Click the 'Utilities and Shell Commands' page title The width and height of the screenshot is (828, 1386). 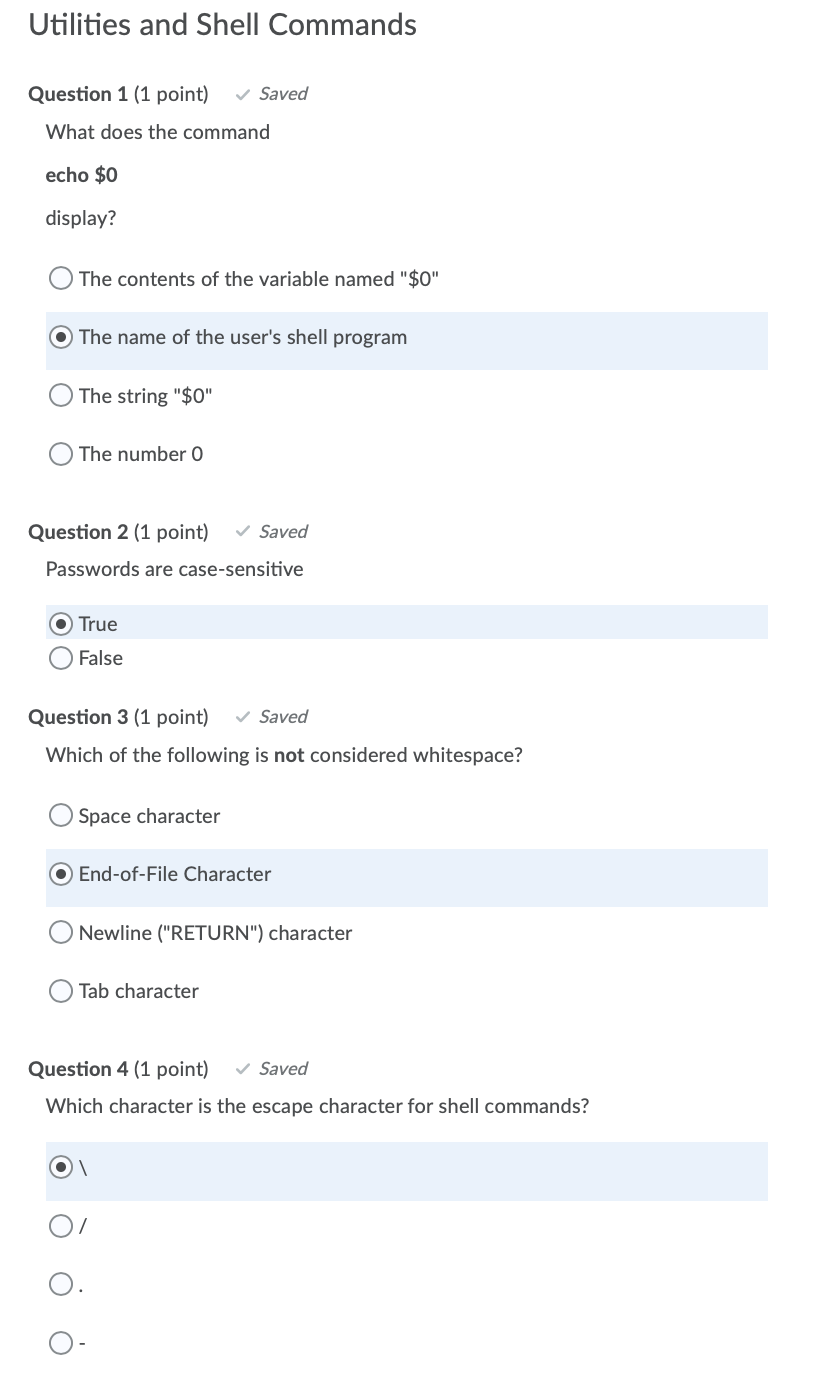coord(222,24)
